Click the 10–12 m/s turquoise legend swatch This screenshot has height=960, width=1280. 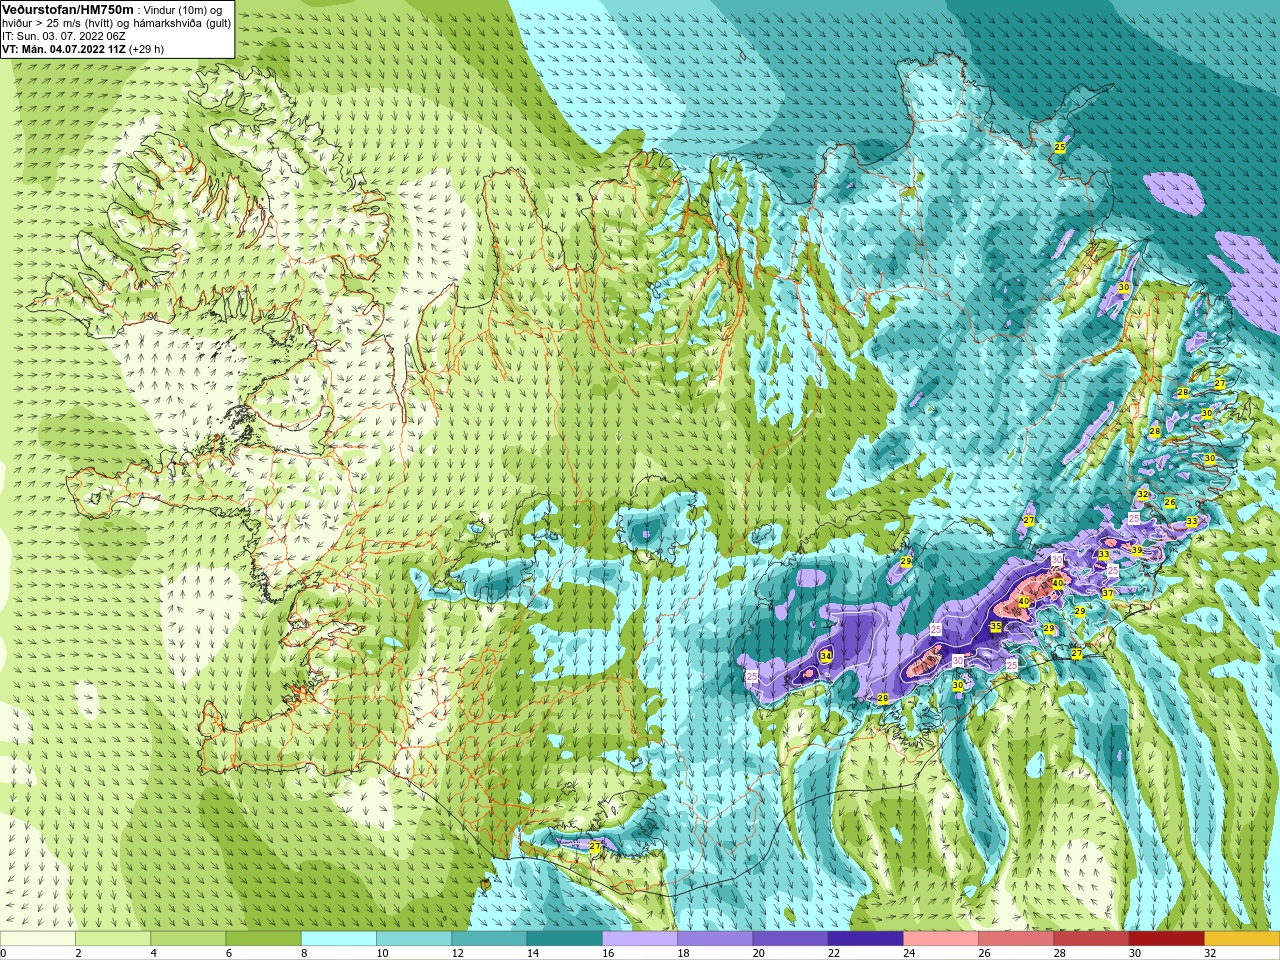point(414,939)
